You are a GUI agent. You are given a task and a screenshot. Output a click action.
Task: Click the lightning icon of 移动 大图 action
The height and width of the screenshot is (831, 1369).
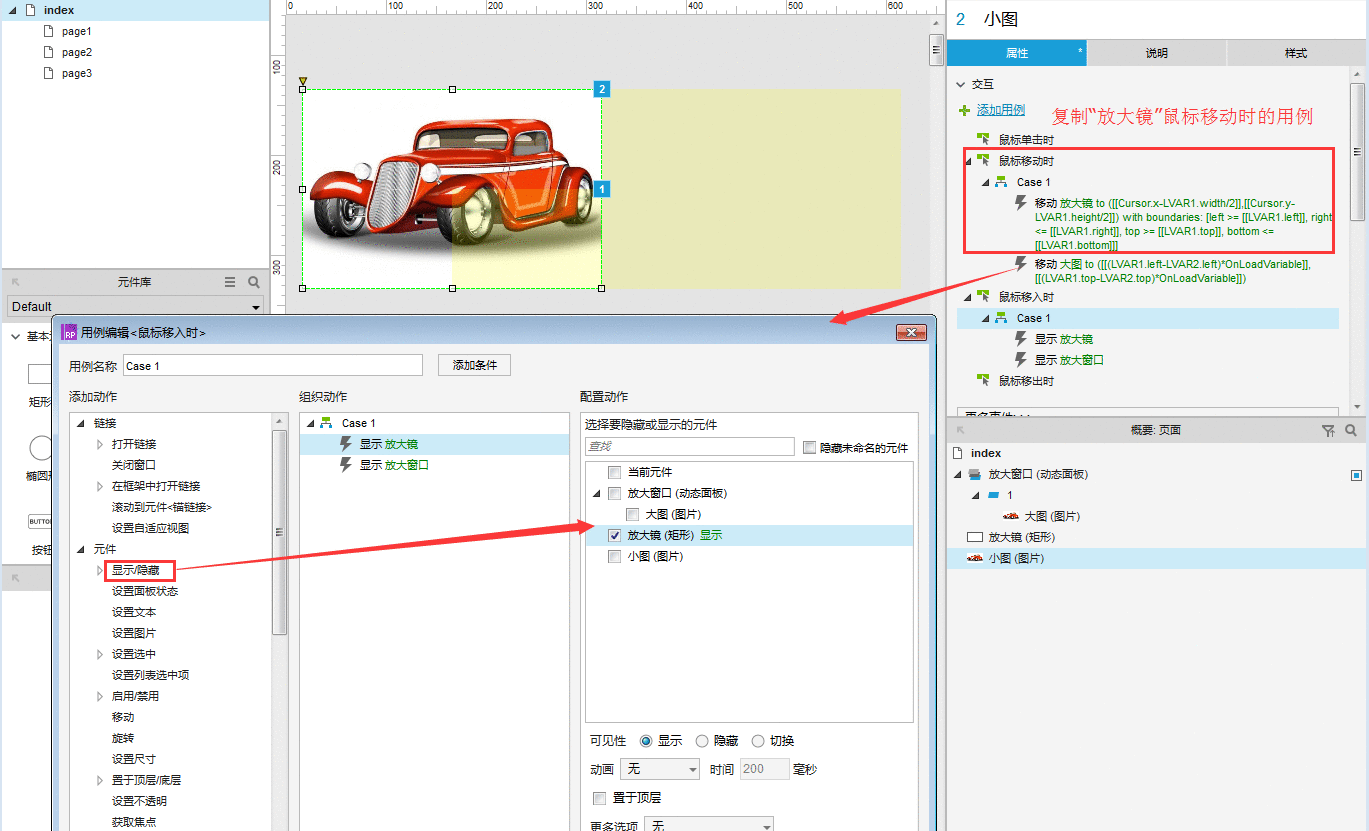tap(1021, 264)
